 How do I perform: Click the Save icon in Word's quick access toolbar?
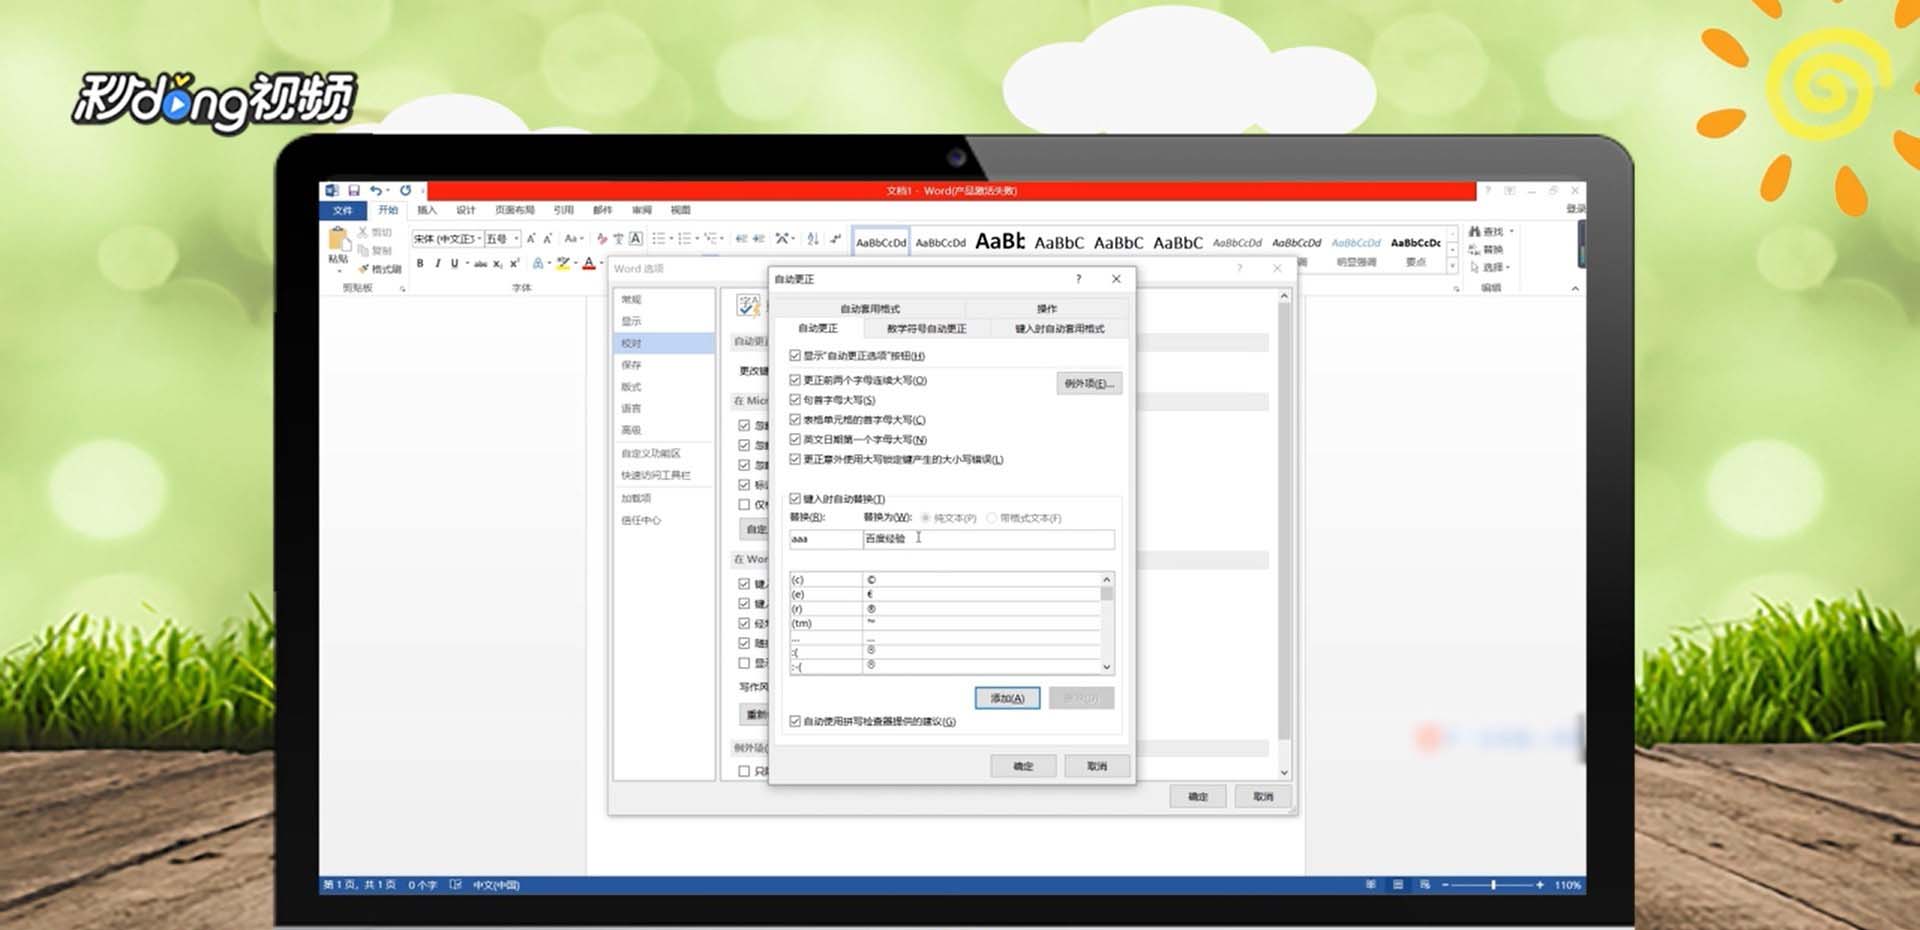[x=354, y=190]
